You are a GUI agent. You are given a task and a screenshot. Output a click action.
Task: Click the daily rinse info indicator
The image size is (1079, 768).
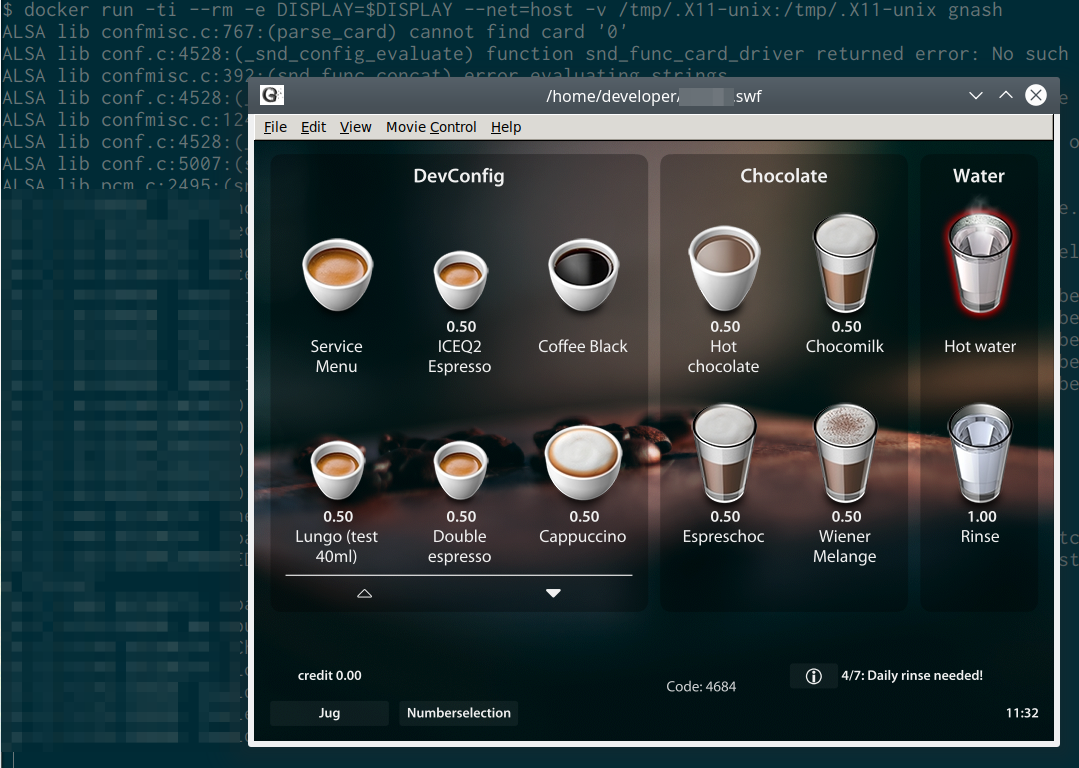(x=813, y=675)
